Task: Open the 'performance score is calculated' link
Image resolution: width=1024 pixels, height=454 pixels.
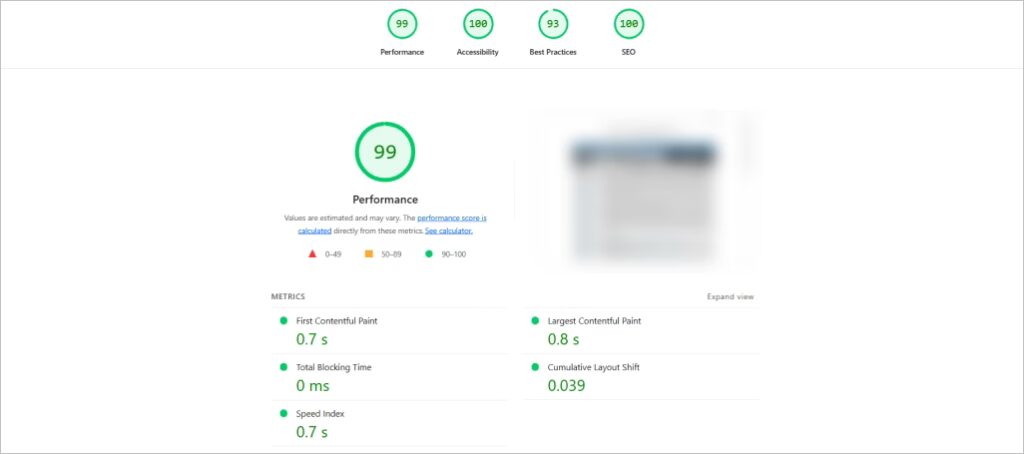Action: [451, 218]
